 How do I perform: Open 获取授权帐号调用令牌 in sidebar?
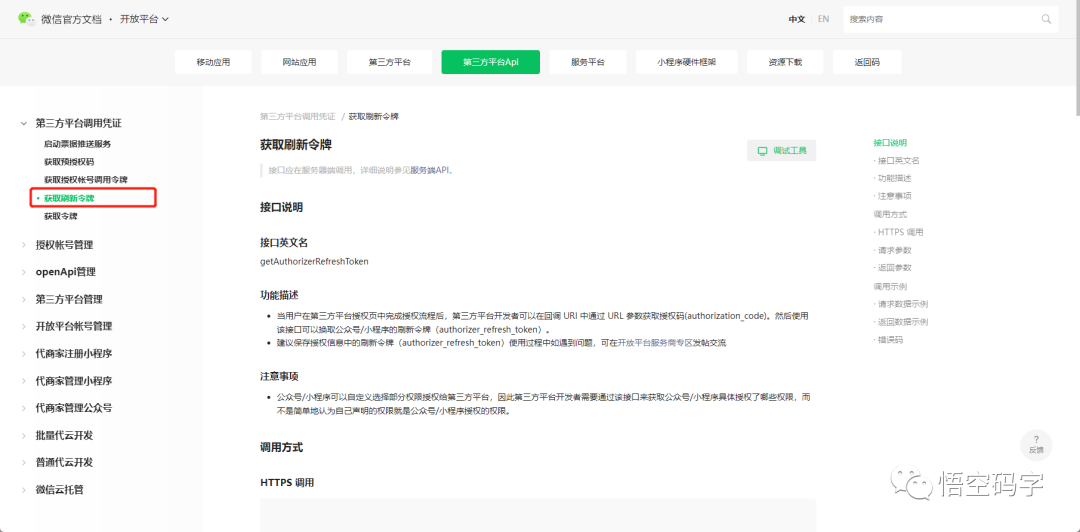click(85, 180)
